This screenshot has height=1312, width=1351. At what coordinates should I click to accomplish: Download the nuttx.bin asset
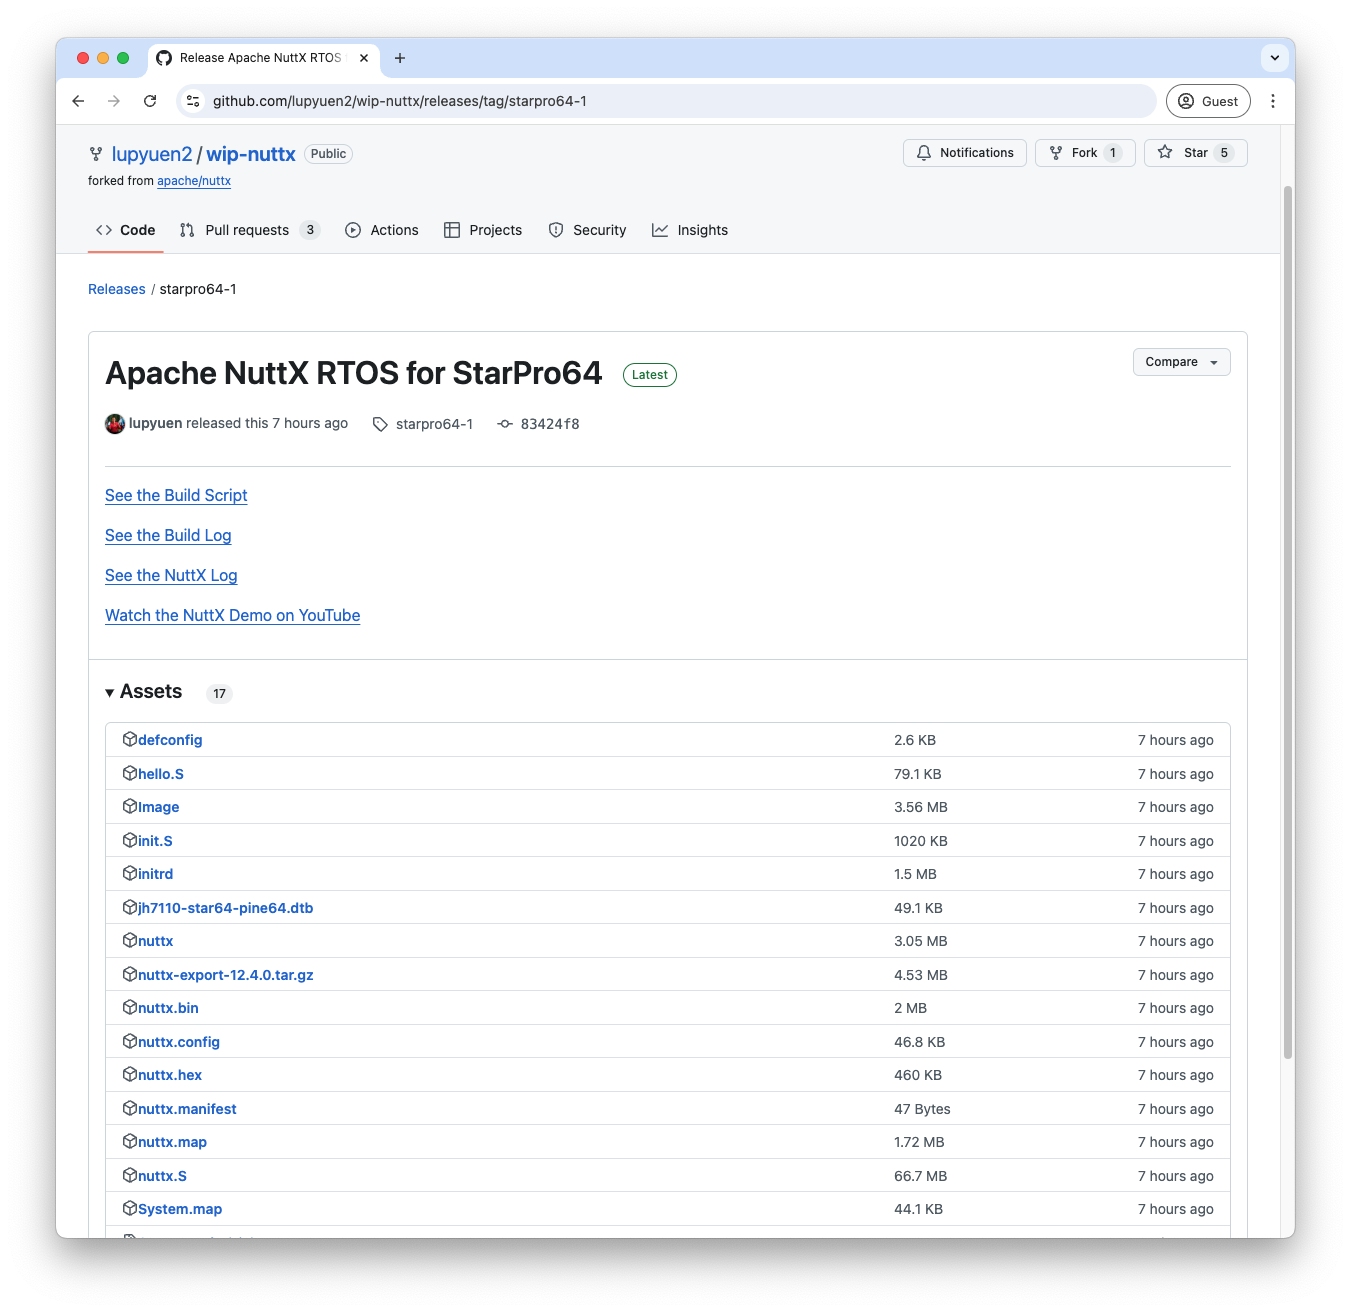(x=168, y=1008)
